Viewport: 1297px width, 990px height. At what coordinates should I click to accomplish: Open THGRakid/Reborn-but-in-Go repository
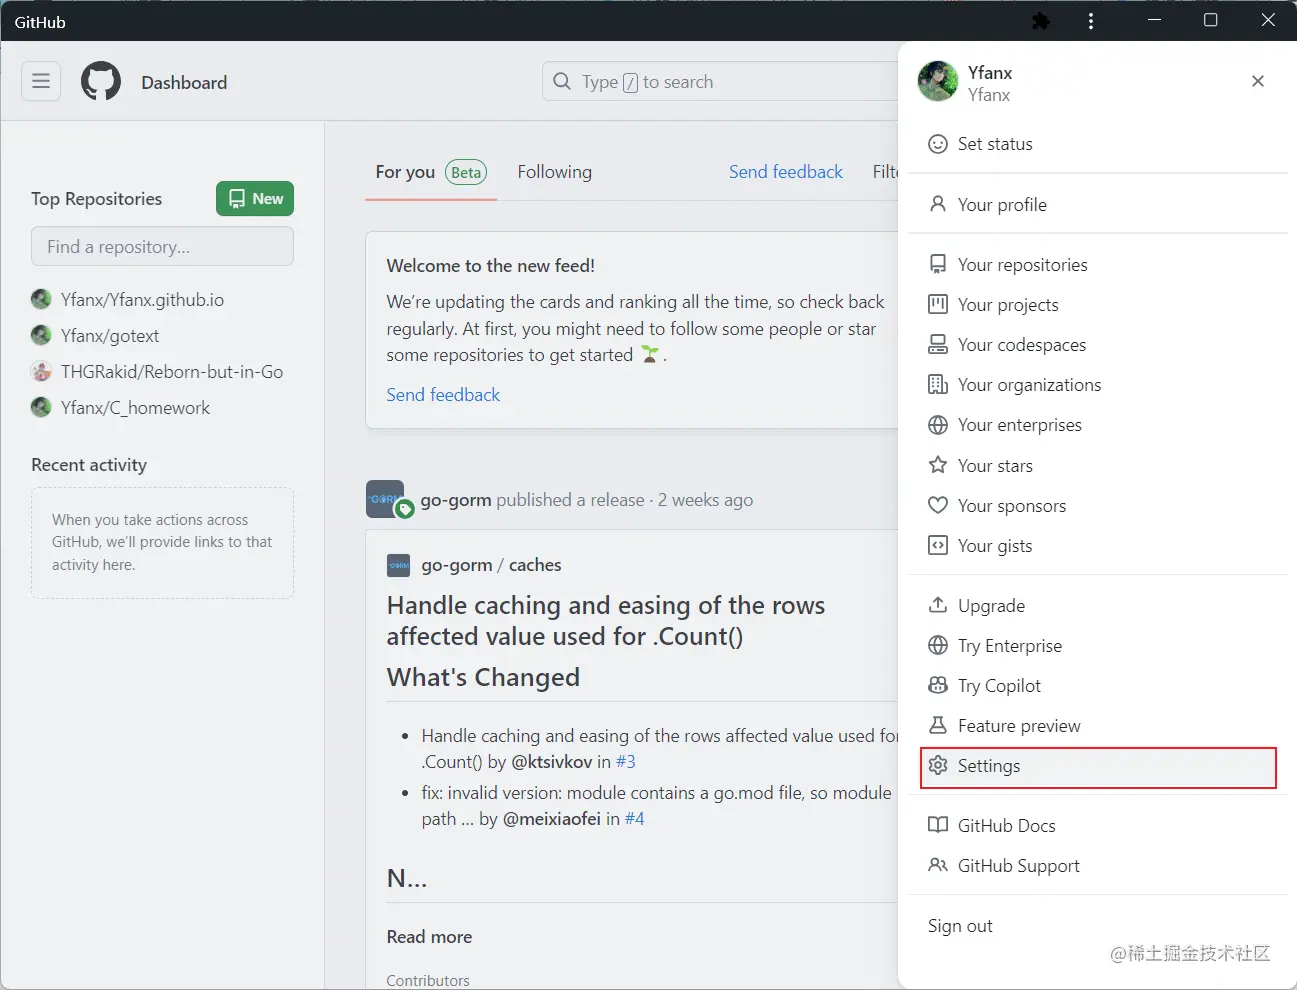[172, 371]
